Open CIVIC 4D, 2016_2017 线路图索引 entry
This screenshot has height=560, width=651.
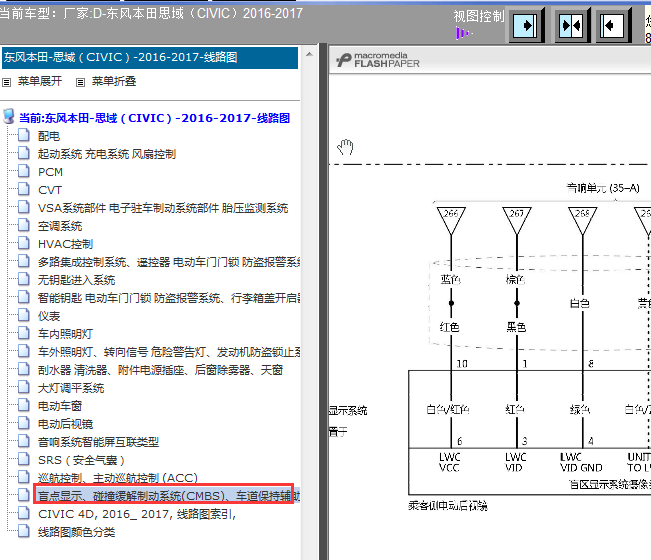(137, 514)
